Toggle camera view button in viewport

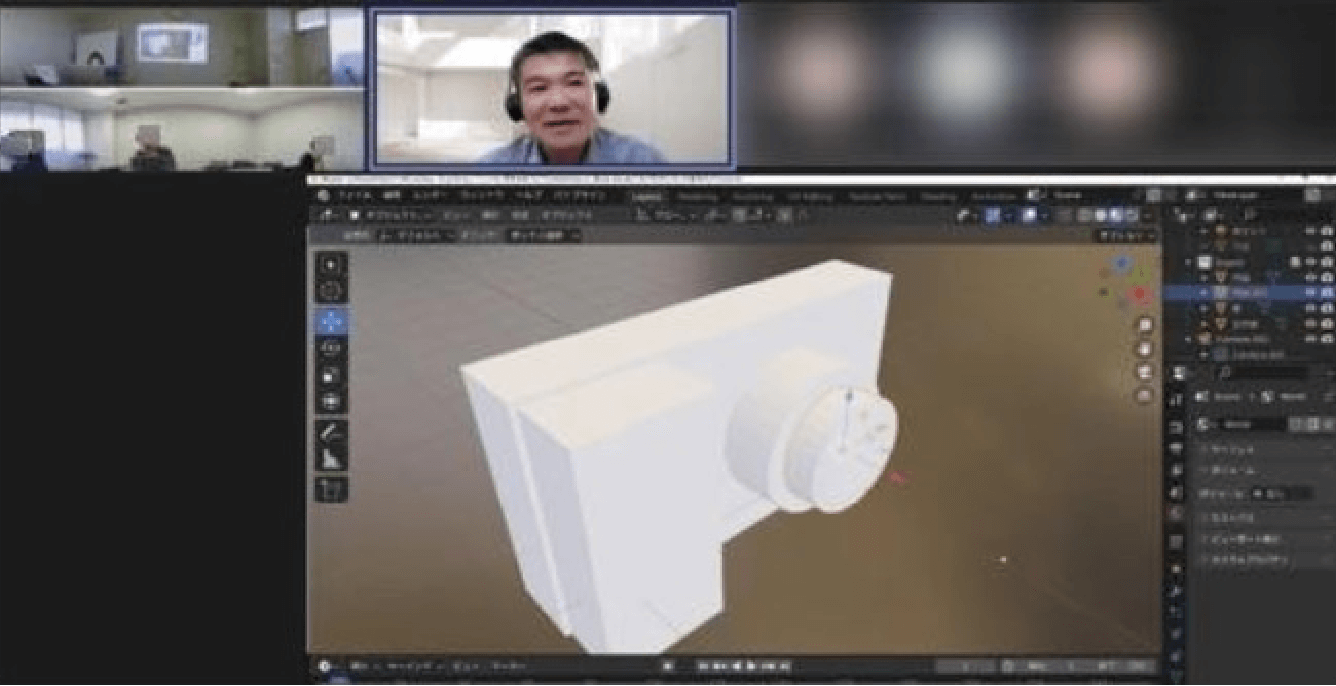(1145, 372)
